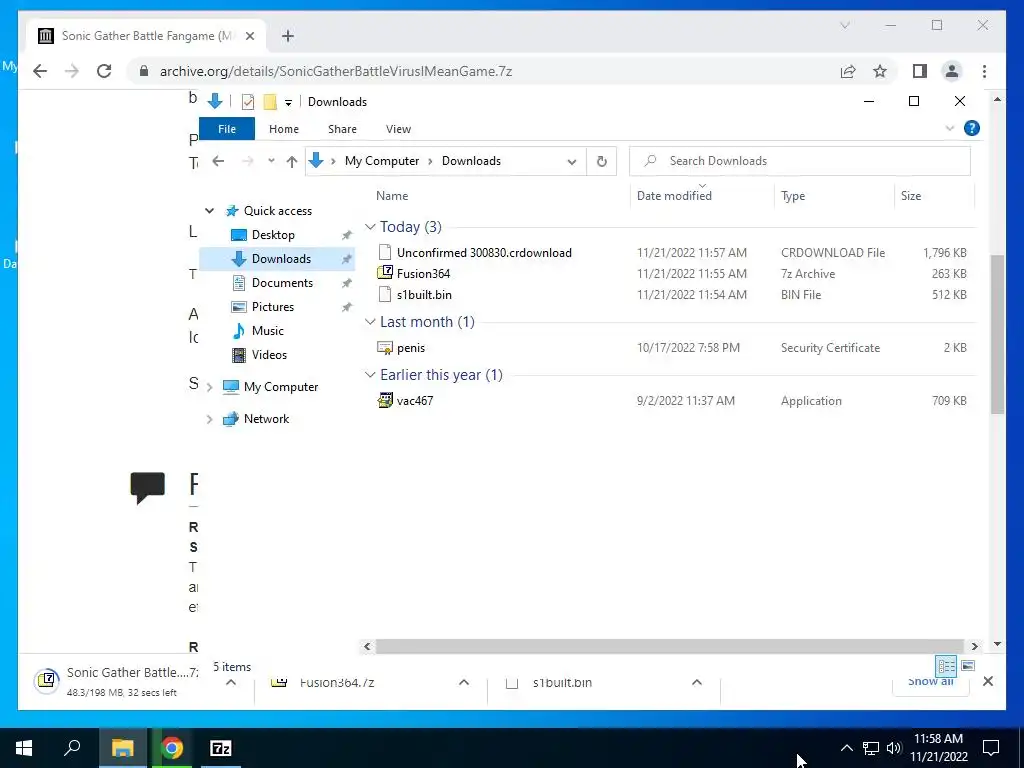Switch to details view layout icon
Viewport: 1024px width, 768px height.
946,666
